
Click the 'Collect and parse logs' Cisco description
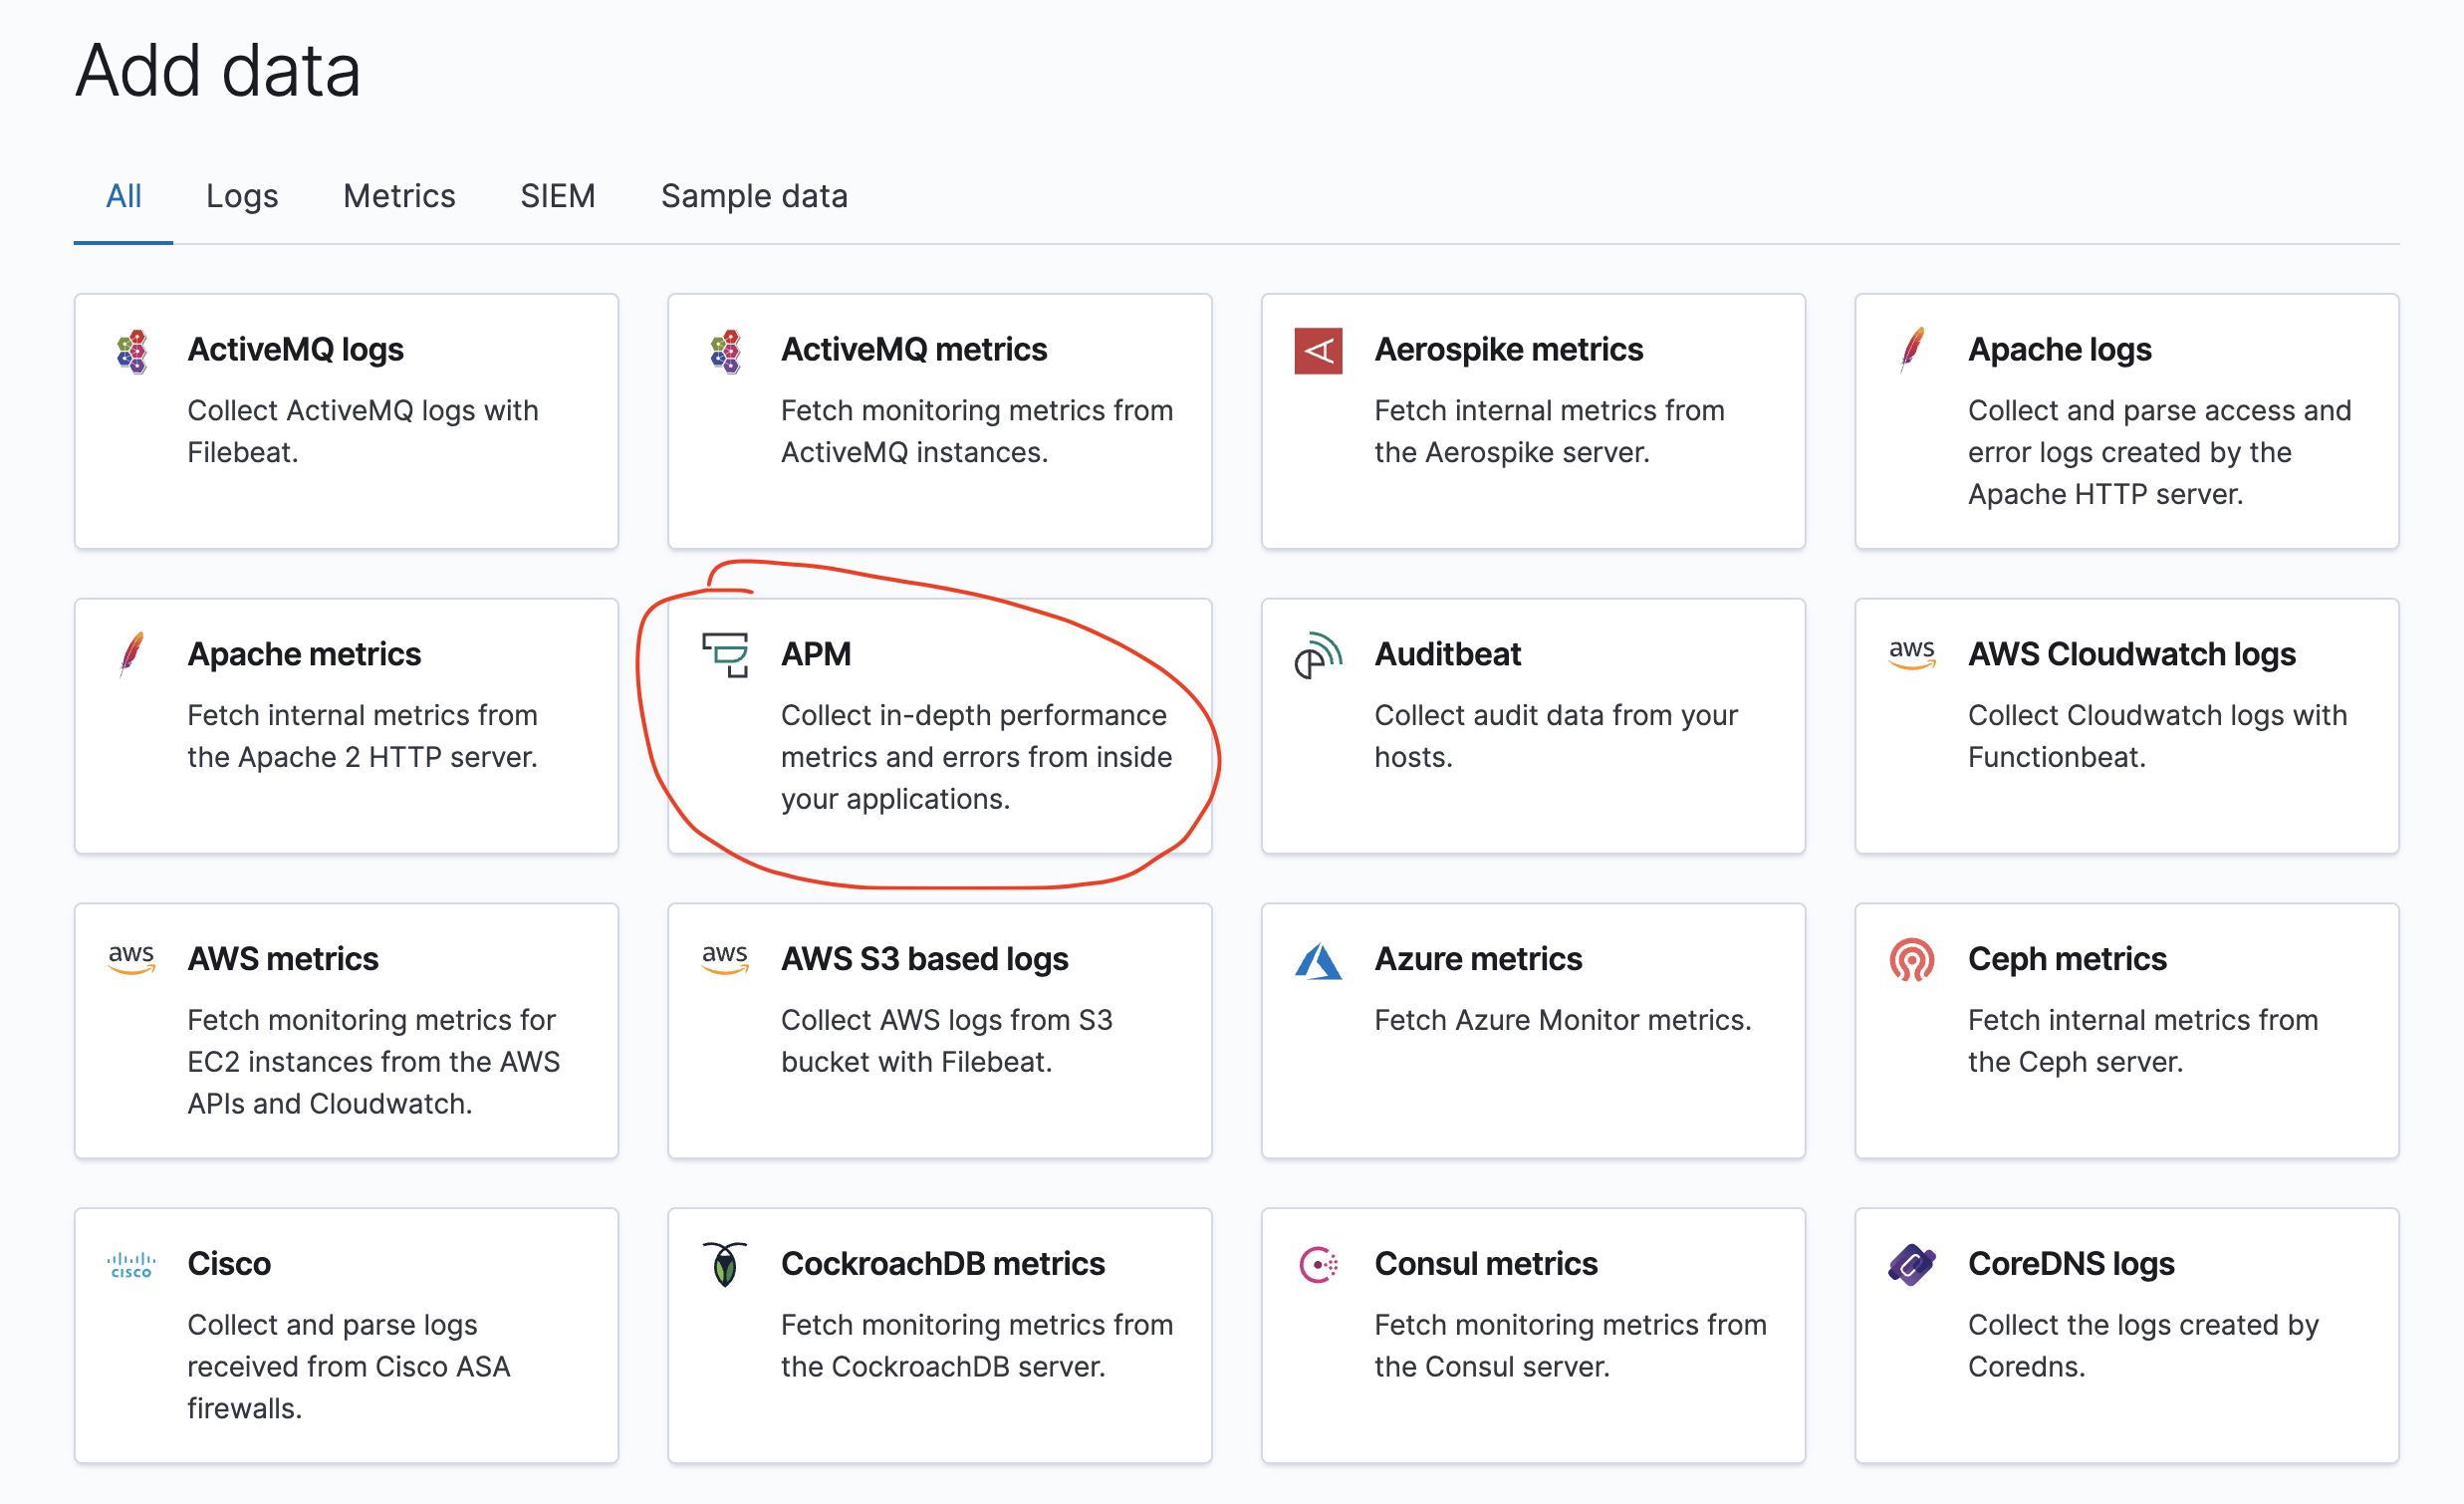(349, 1366)
